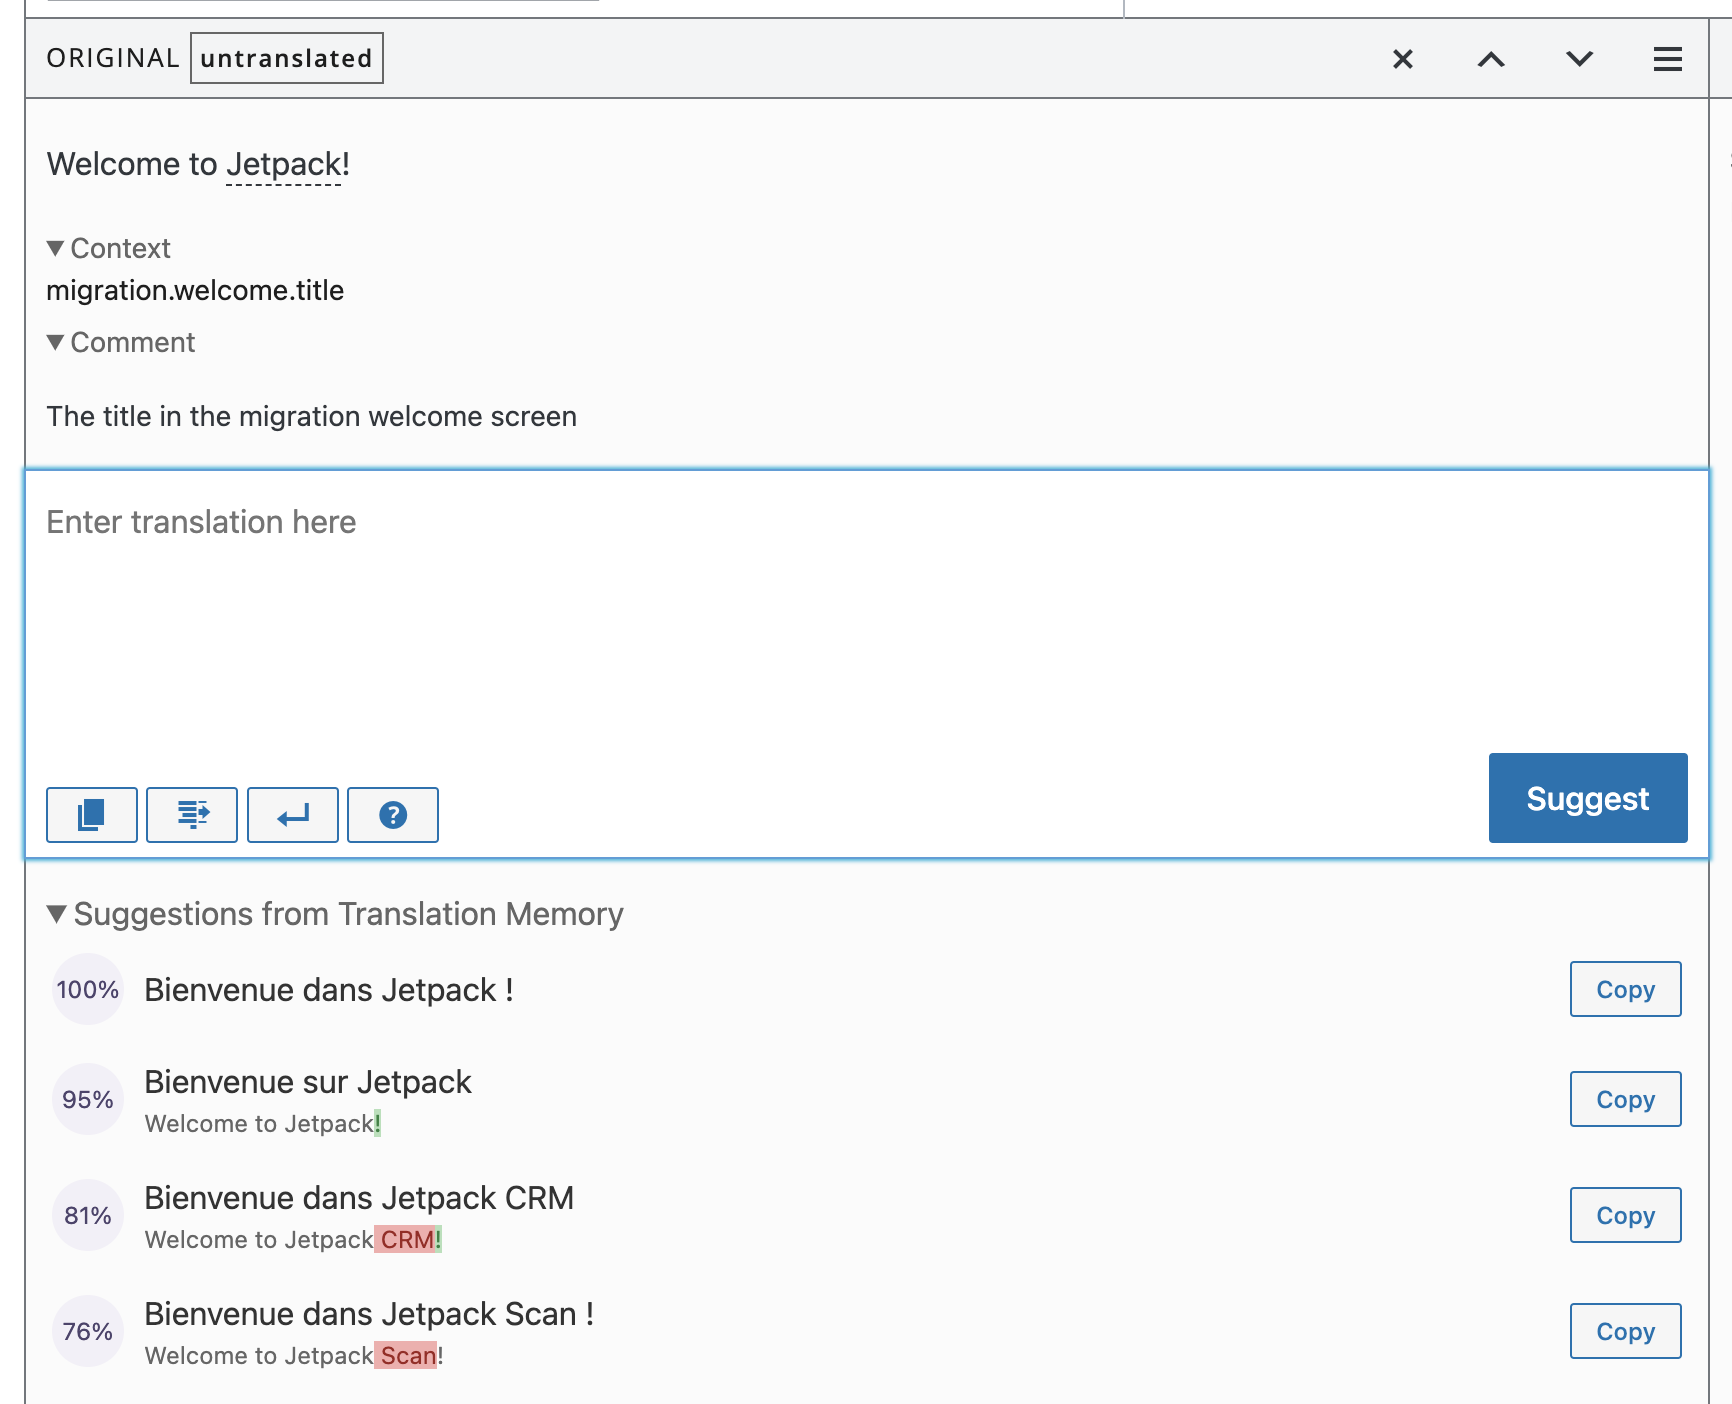Open the help question-mark icon
The width and height of the screenshot is (1732, 1404).
coord(393,815)
